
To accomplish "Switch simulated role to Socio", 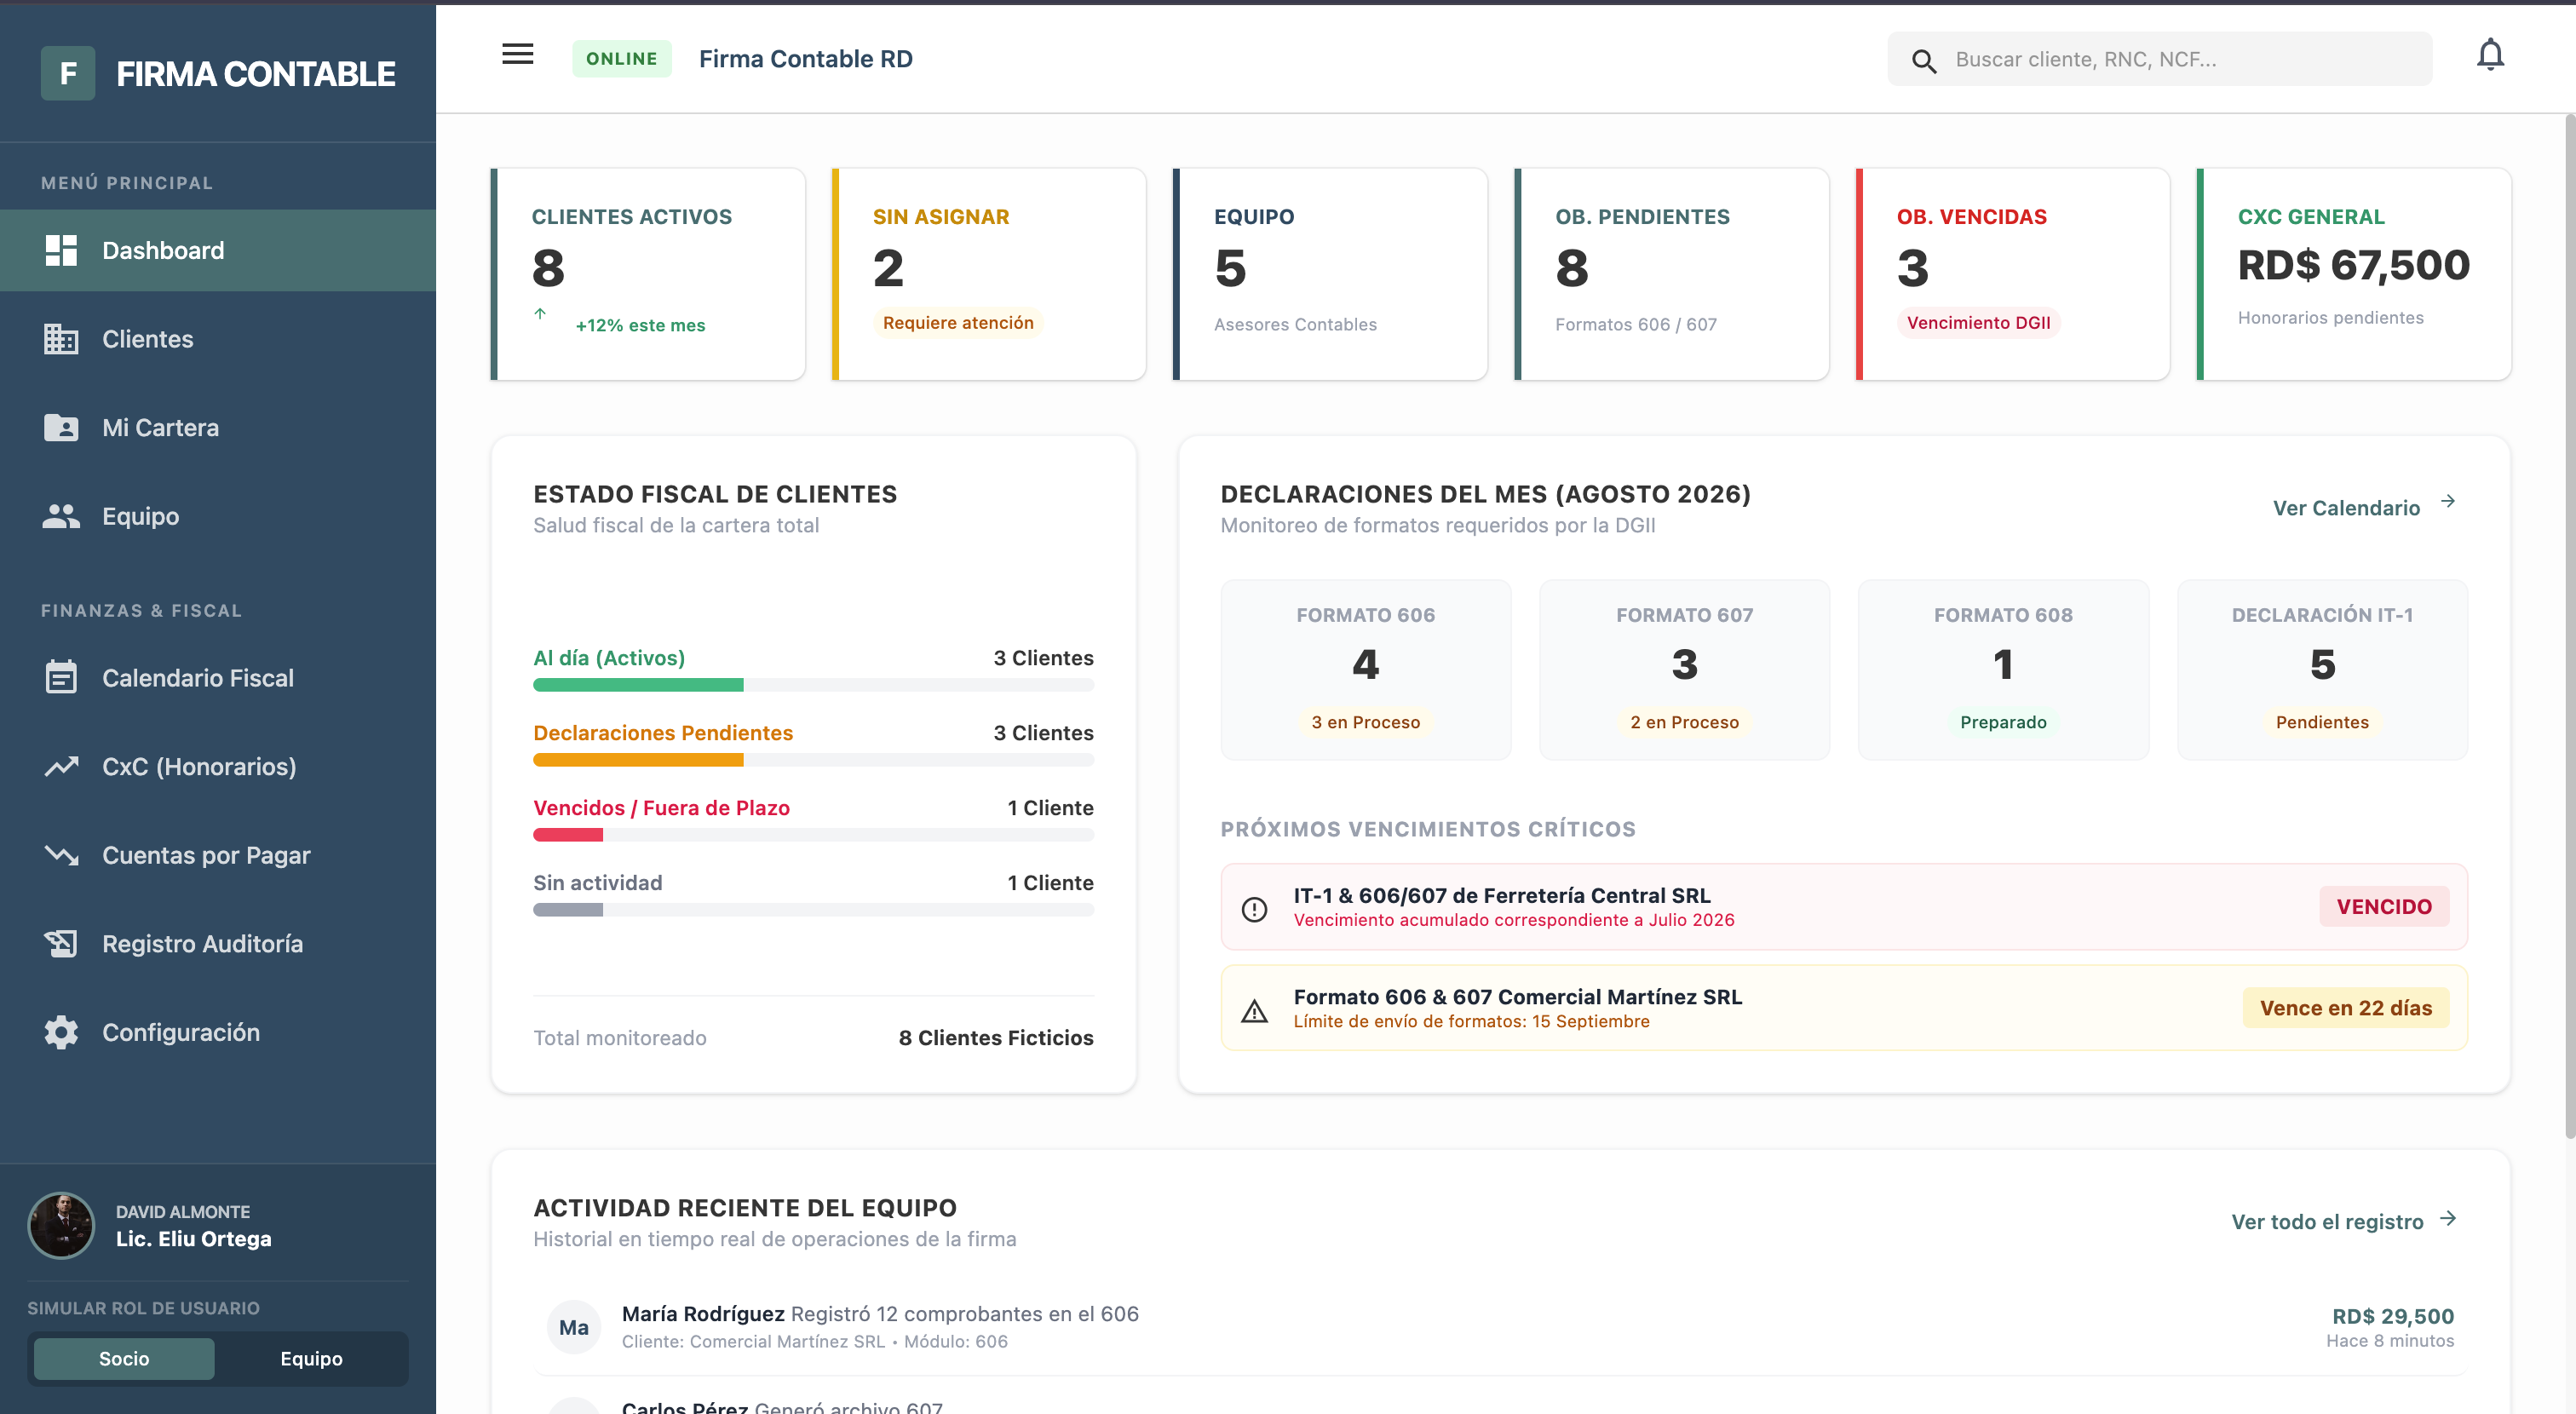I will pyautogui.click(x=124, y=1358).
